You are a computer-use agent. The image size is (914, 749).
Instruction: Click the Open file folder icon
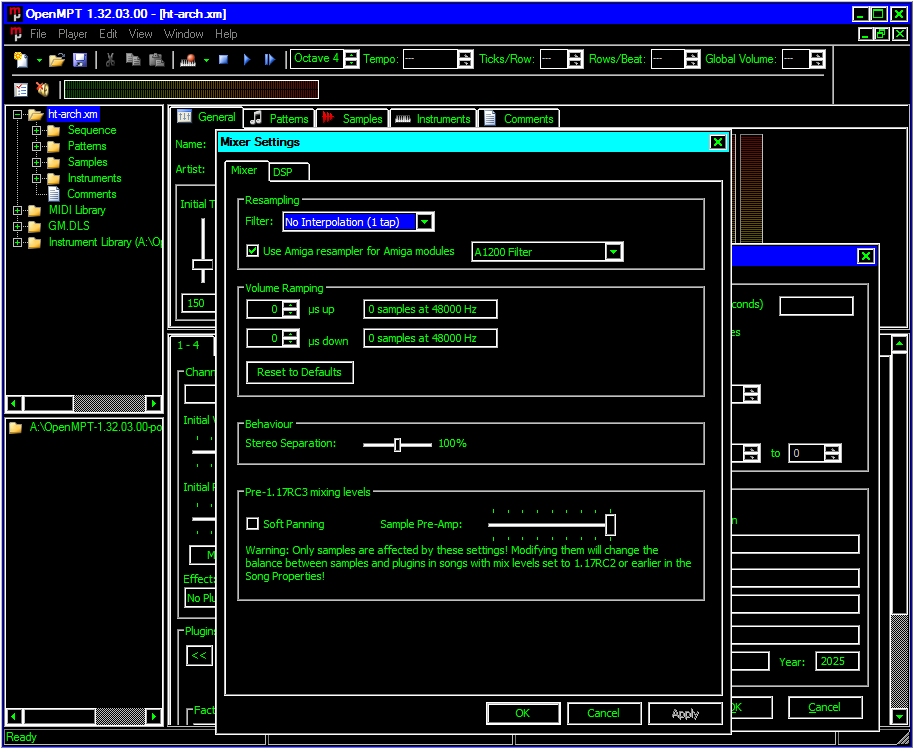pyautogui.click(x=57, y=59)
